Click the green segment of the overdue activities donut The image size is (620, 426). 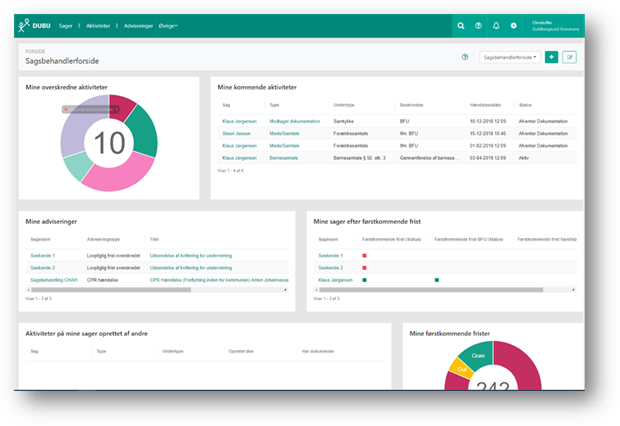pyautogui.click(x=144, y=129)
